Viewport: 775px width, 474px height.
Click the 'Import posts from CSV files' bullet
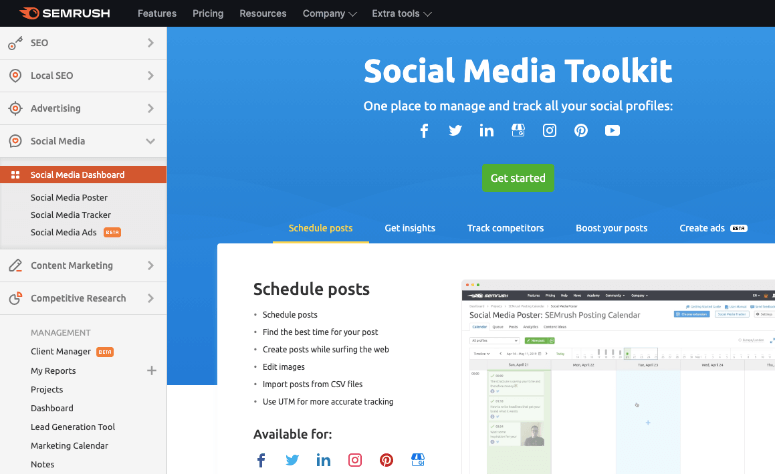312,384
